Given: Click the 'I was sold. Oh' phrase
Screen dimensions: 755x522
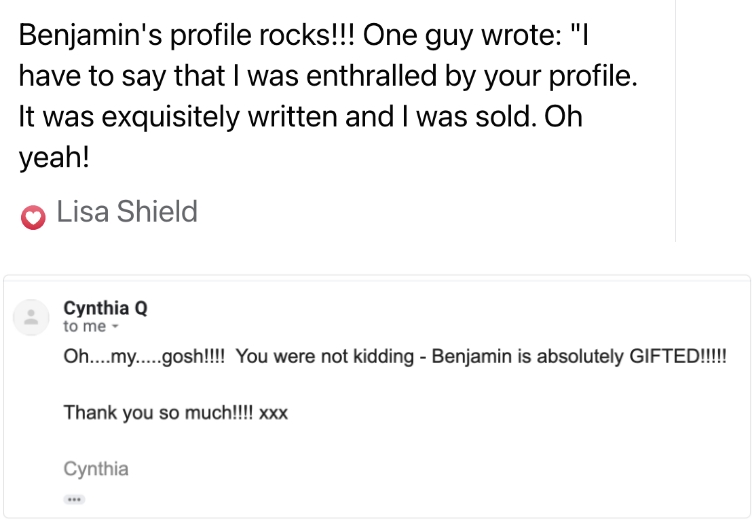Looking at the screenshot, I should point(492,117).
